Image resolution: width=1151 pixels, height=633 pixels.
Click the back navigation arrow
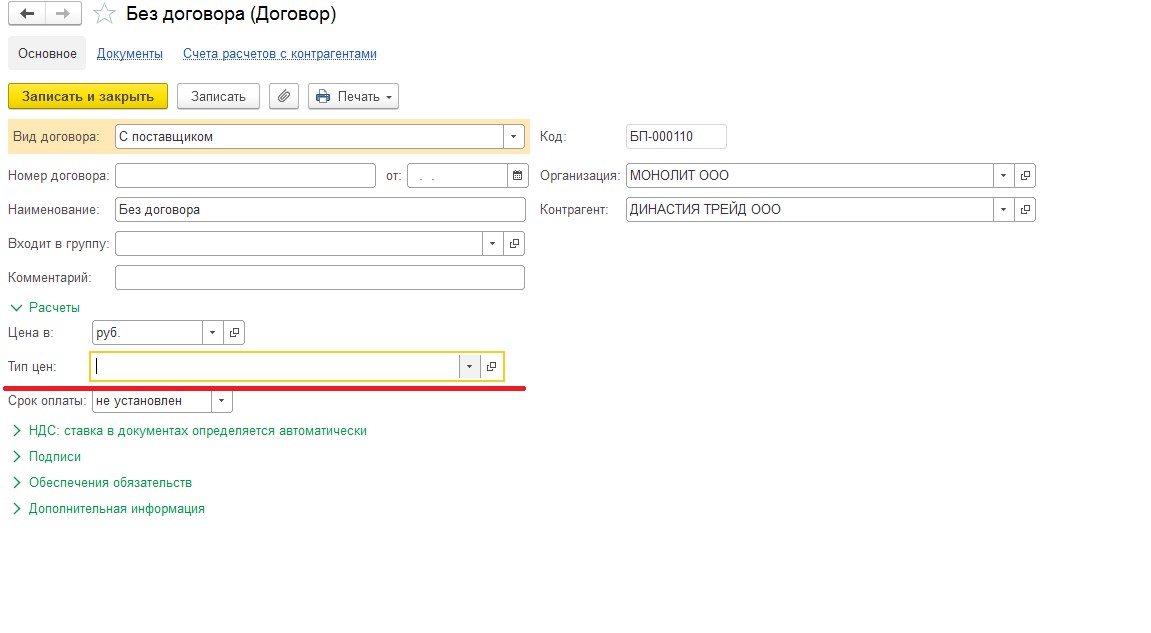(27, 14)
